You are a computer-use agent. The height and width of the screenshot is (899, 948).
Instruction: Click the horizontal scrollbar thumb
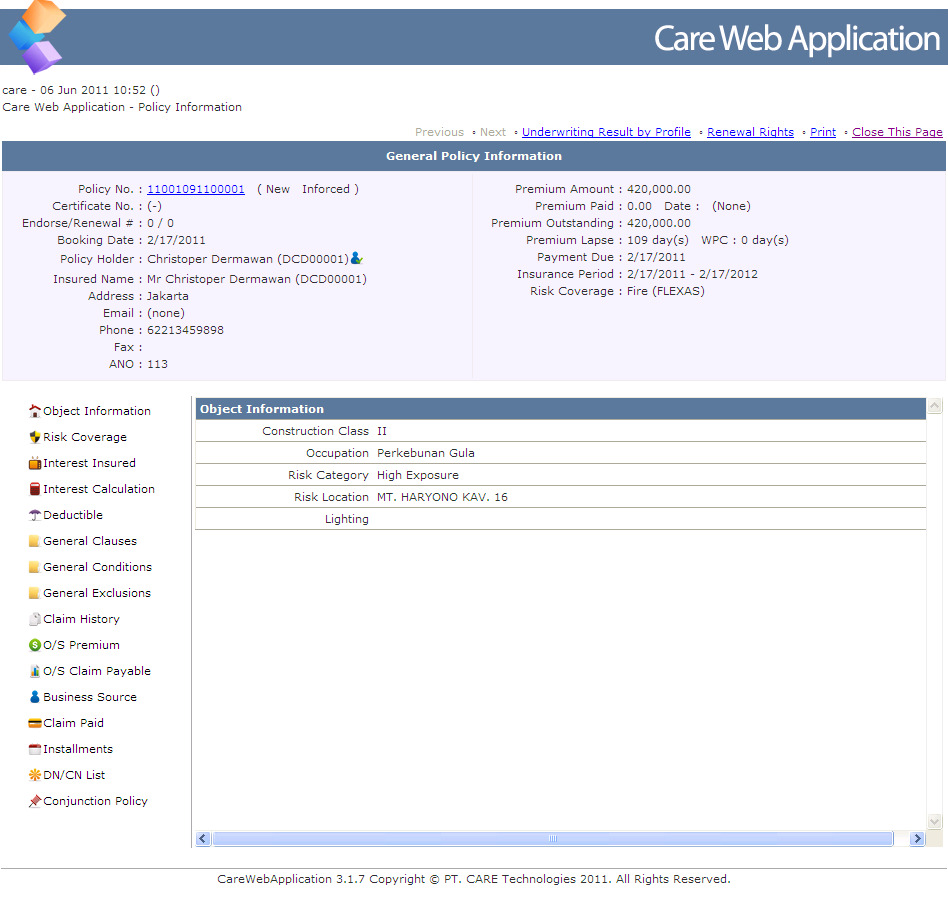(x=552, y=839)
